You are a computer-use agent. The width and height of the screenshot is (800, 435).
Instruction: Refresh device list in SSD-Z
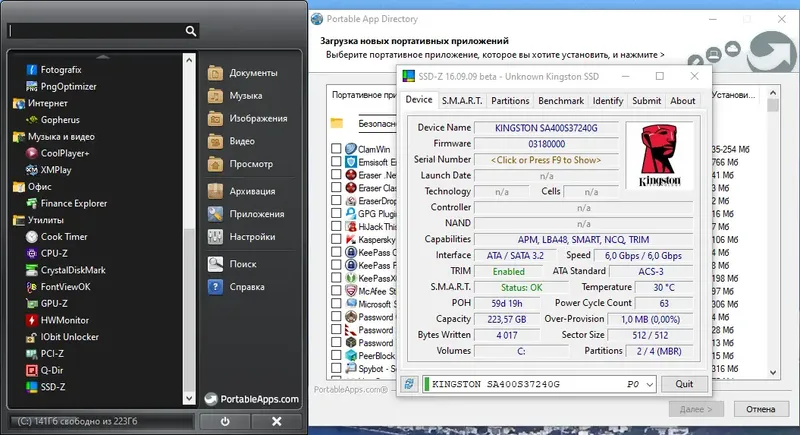pos(409,384)
